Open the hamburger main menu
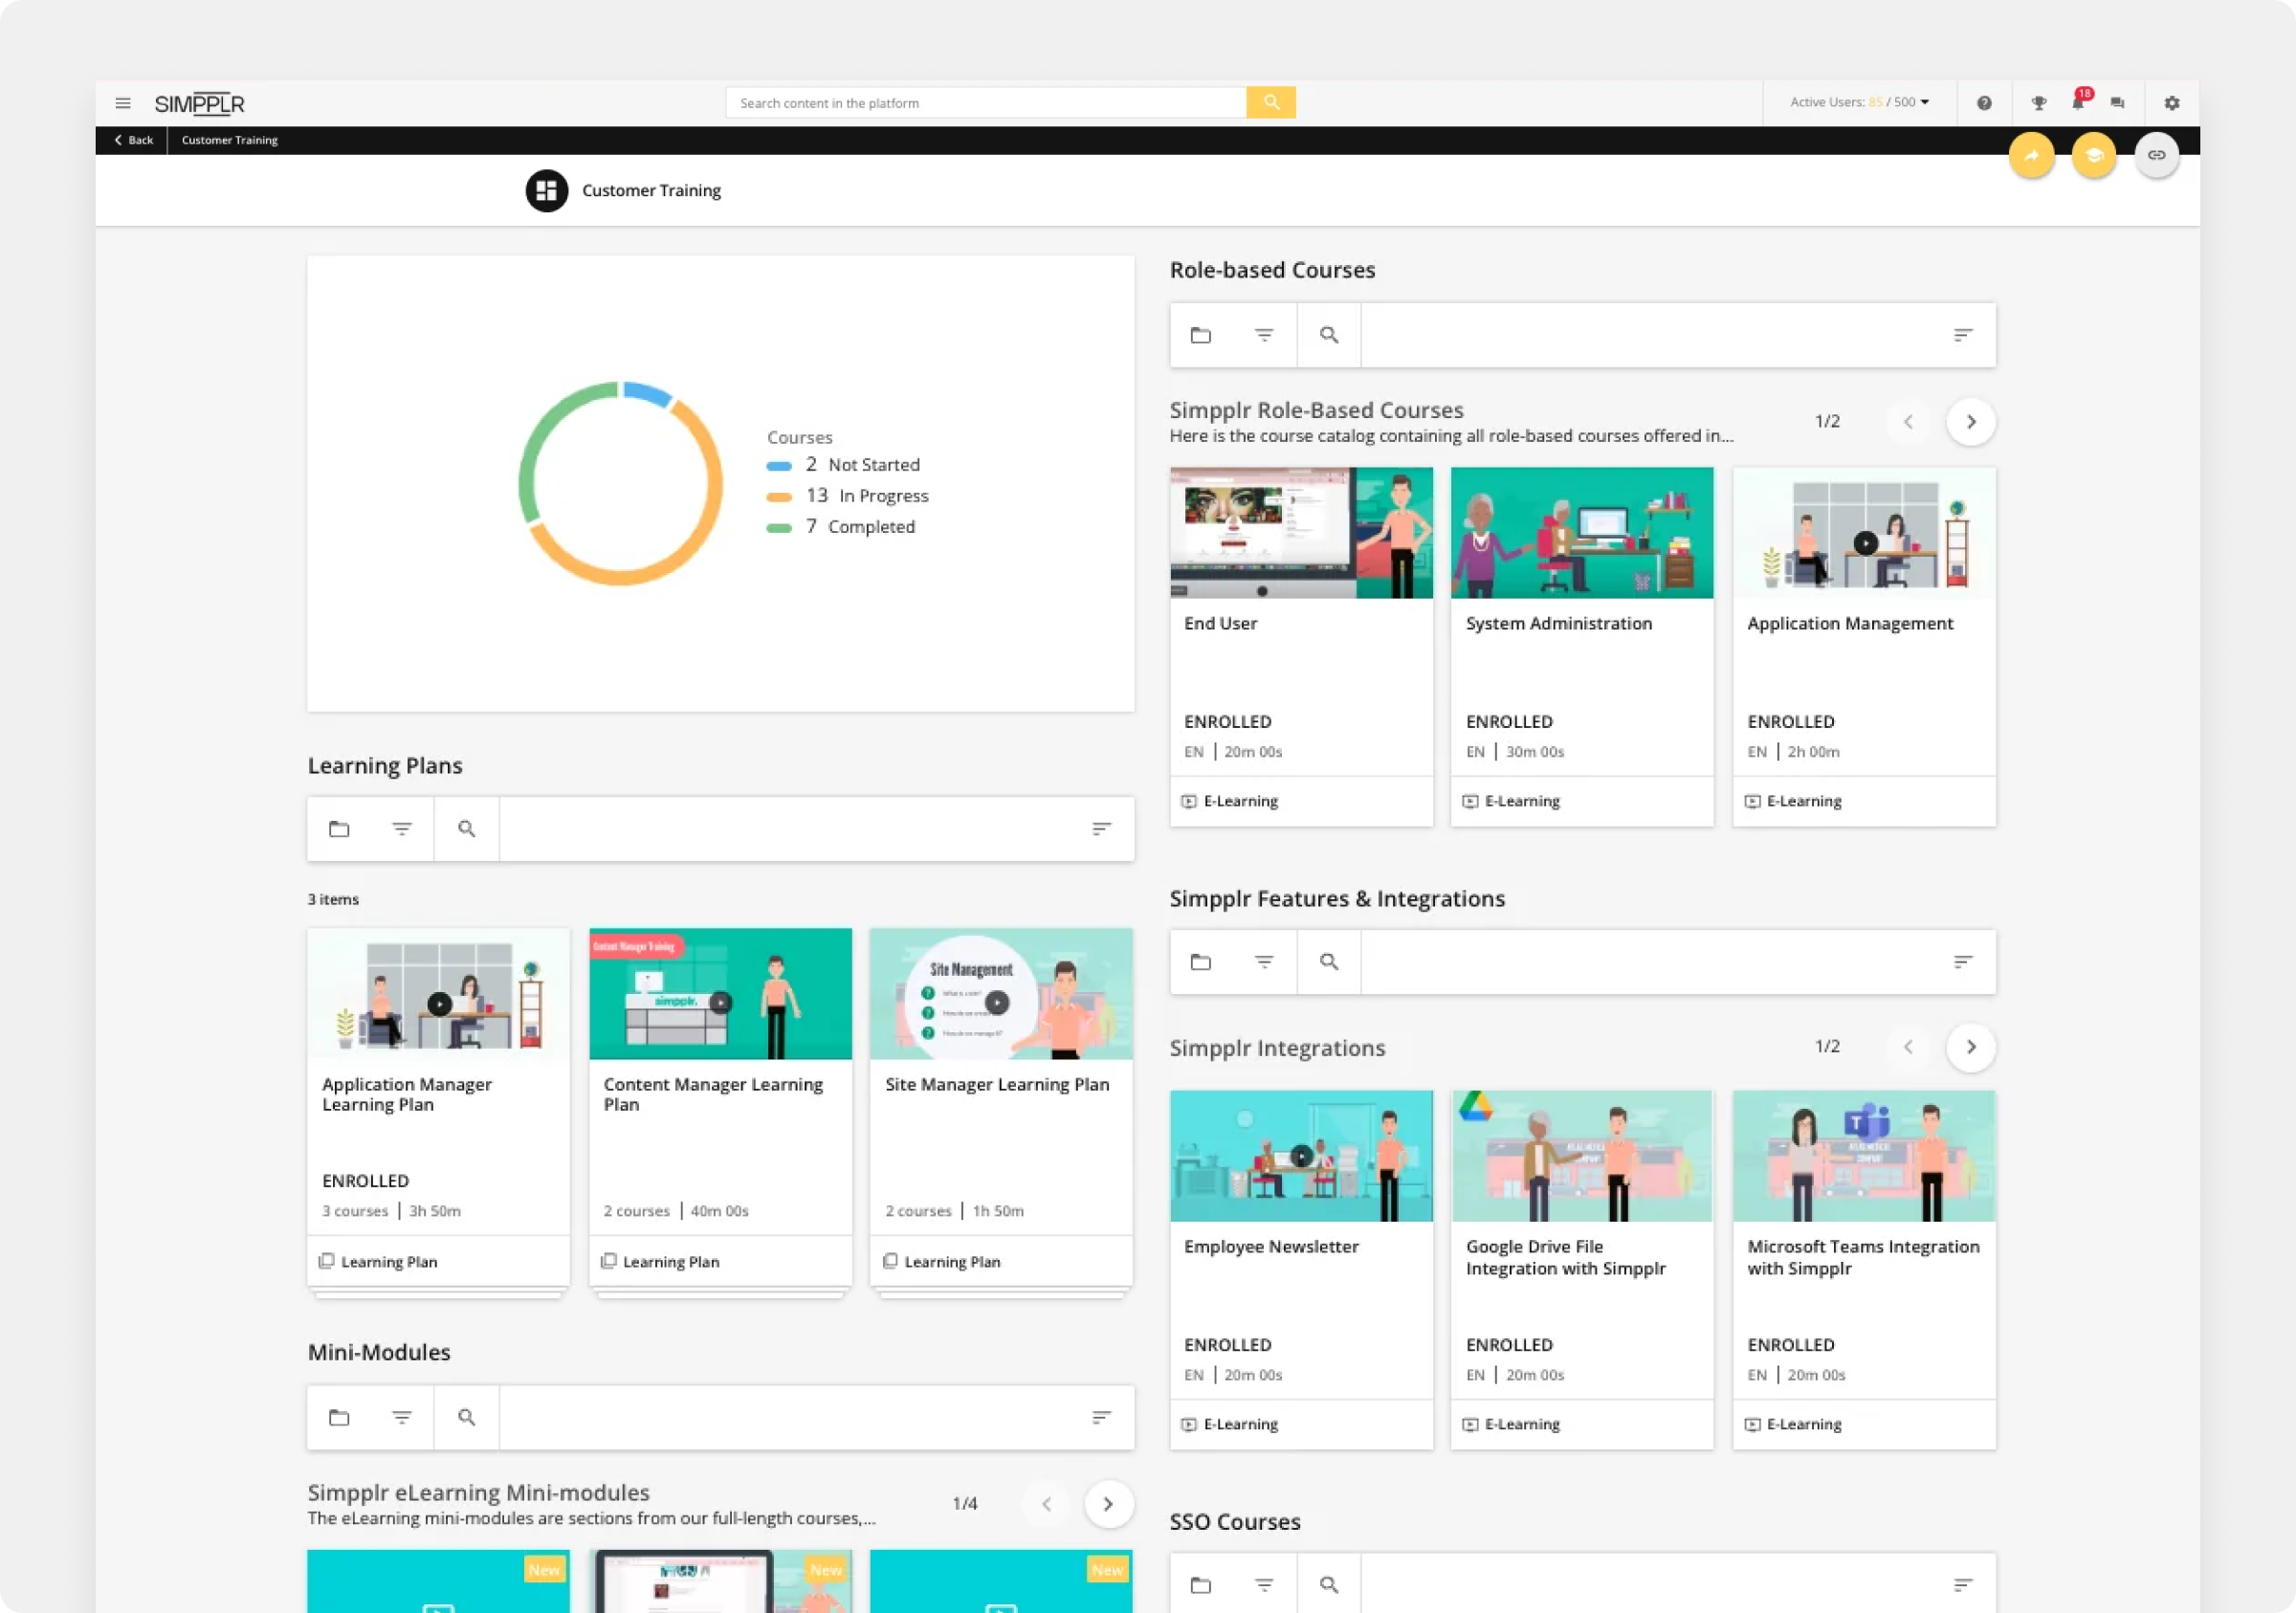The width and height of the screenshot is (2296, 1613). click(x=123, y=103)
